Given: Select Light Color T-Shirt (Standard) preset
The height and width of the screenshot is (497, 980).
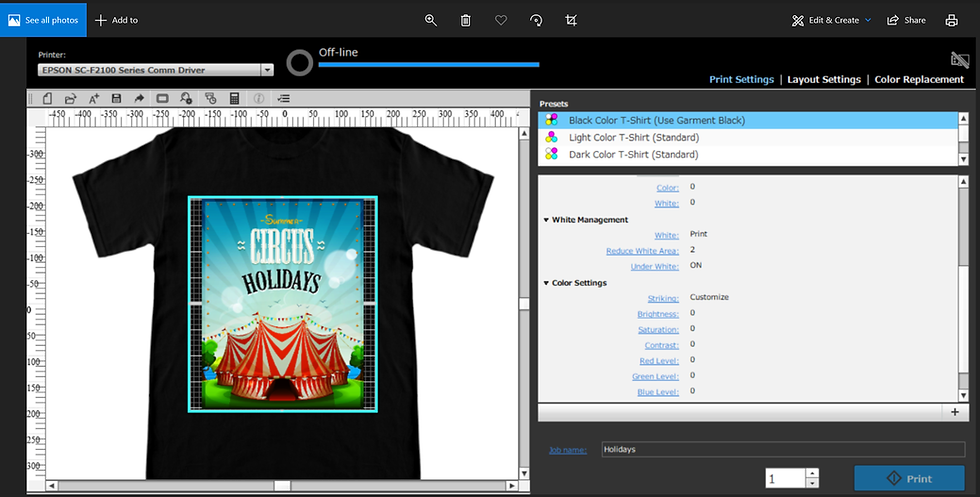Looking at the screenshot, I should [x=748, y=137].
